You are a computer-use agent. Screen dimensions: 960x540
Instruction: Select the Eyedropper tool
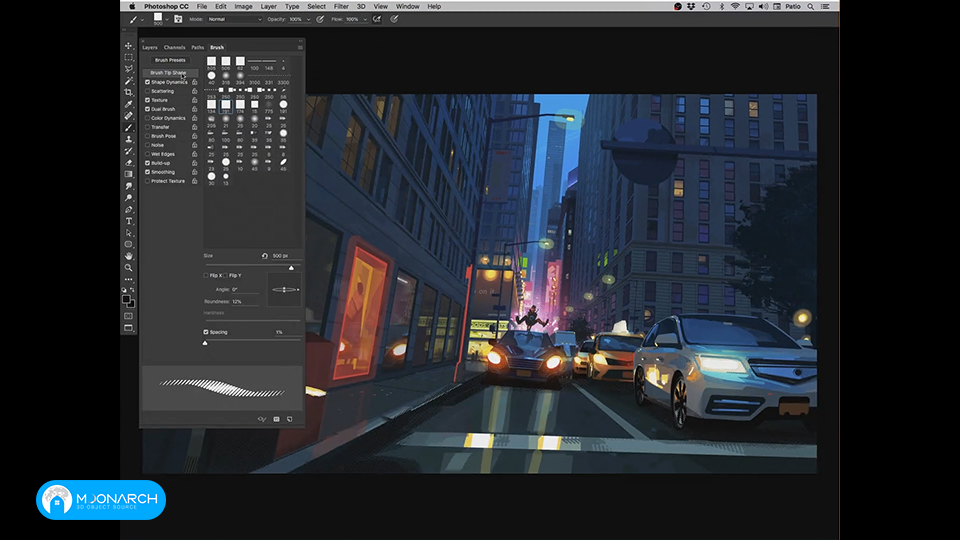coord(129,104)
